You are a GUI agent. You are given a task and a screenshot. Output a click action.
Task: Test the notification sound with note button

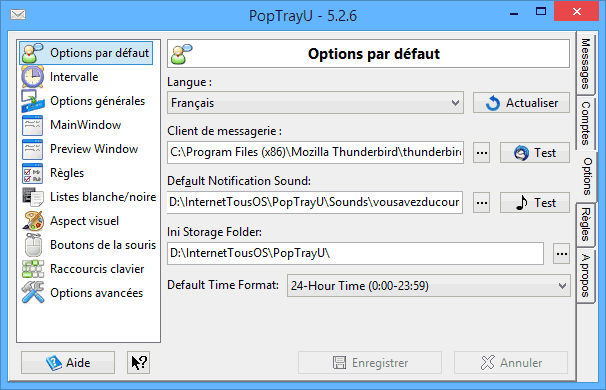pos(535,203)
